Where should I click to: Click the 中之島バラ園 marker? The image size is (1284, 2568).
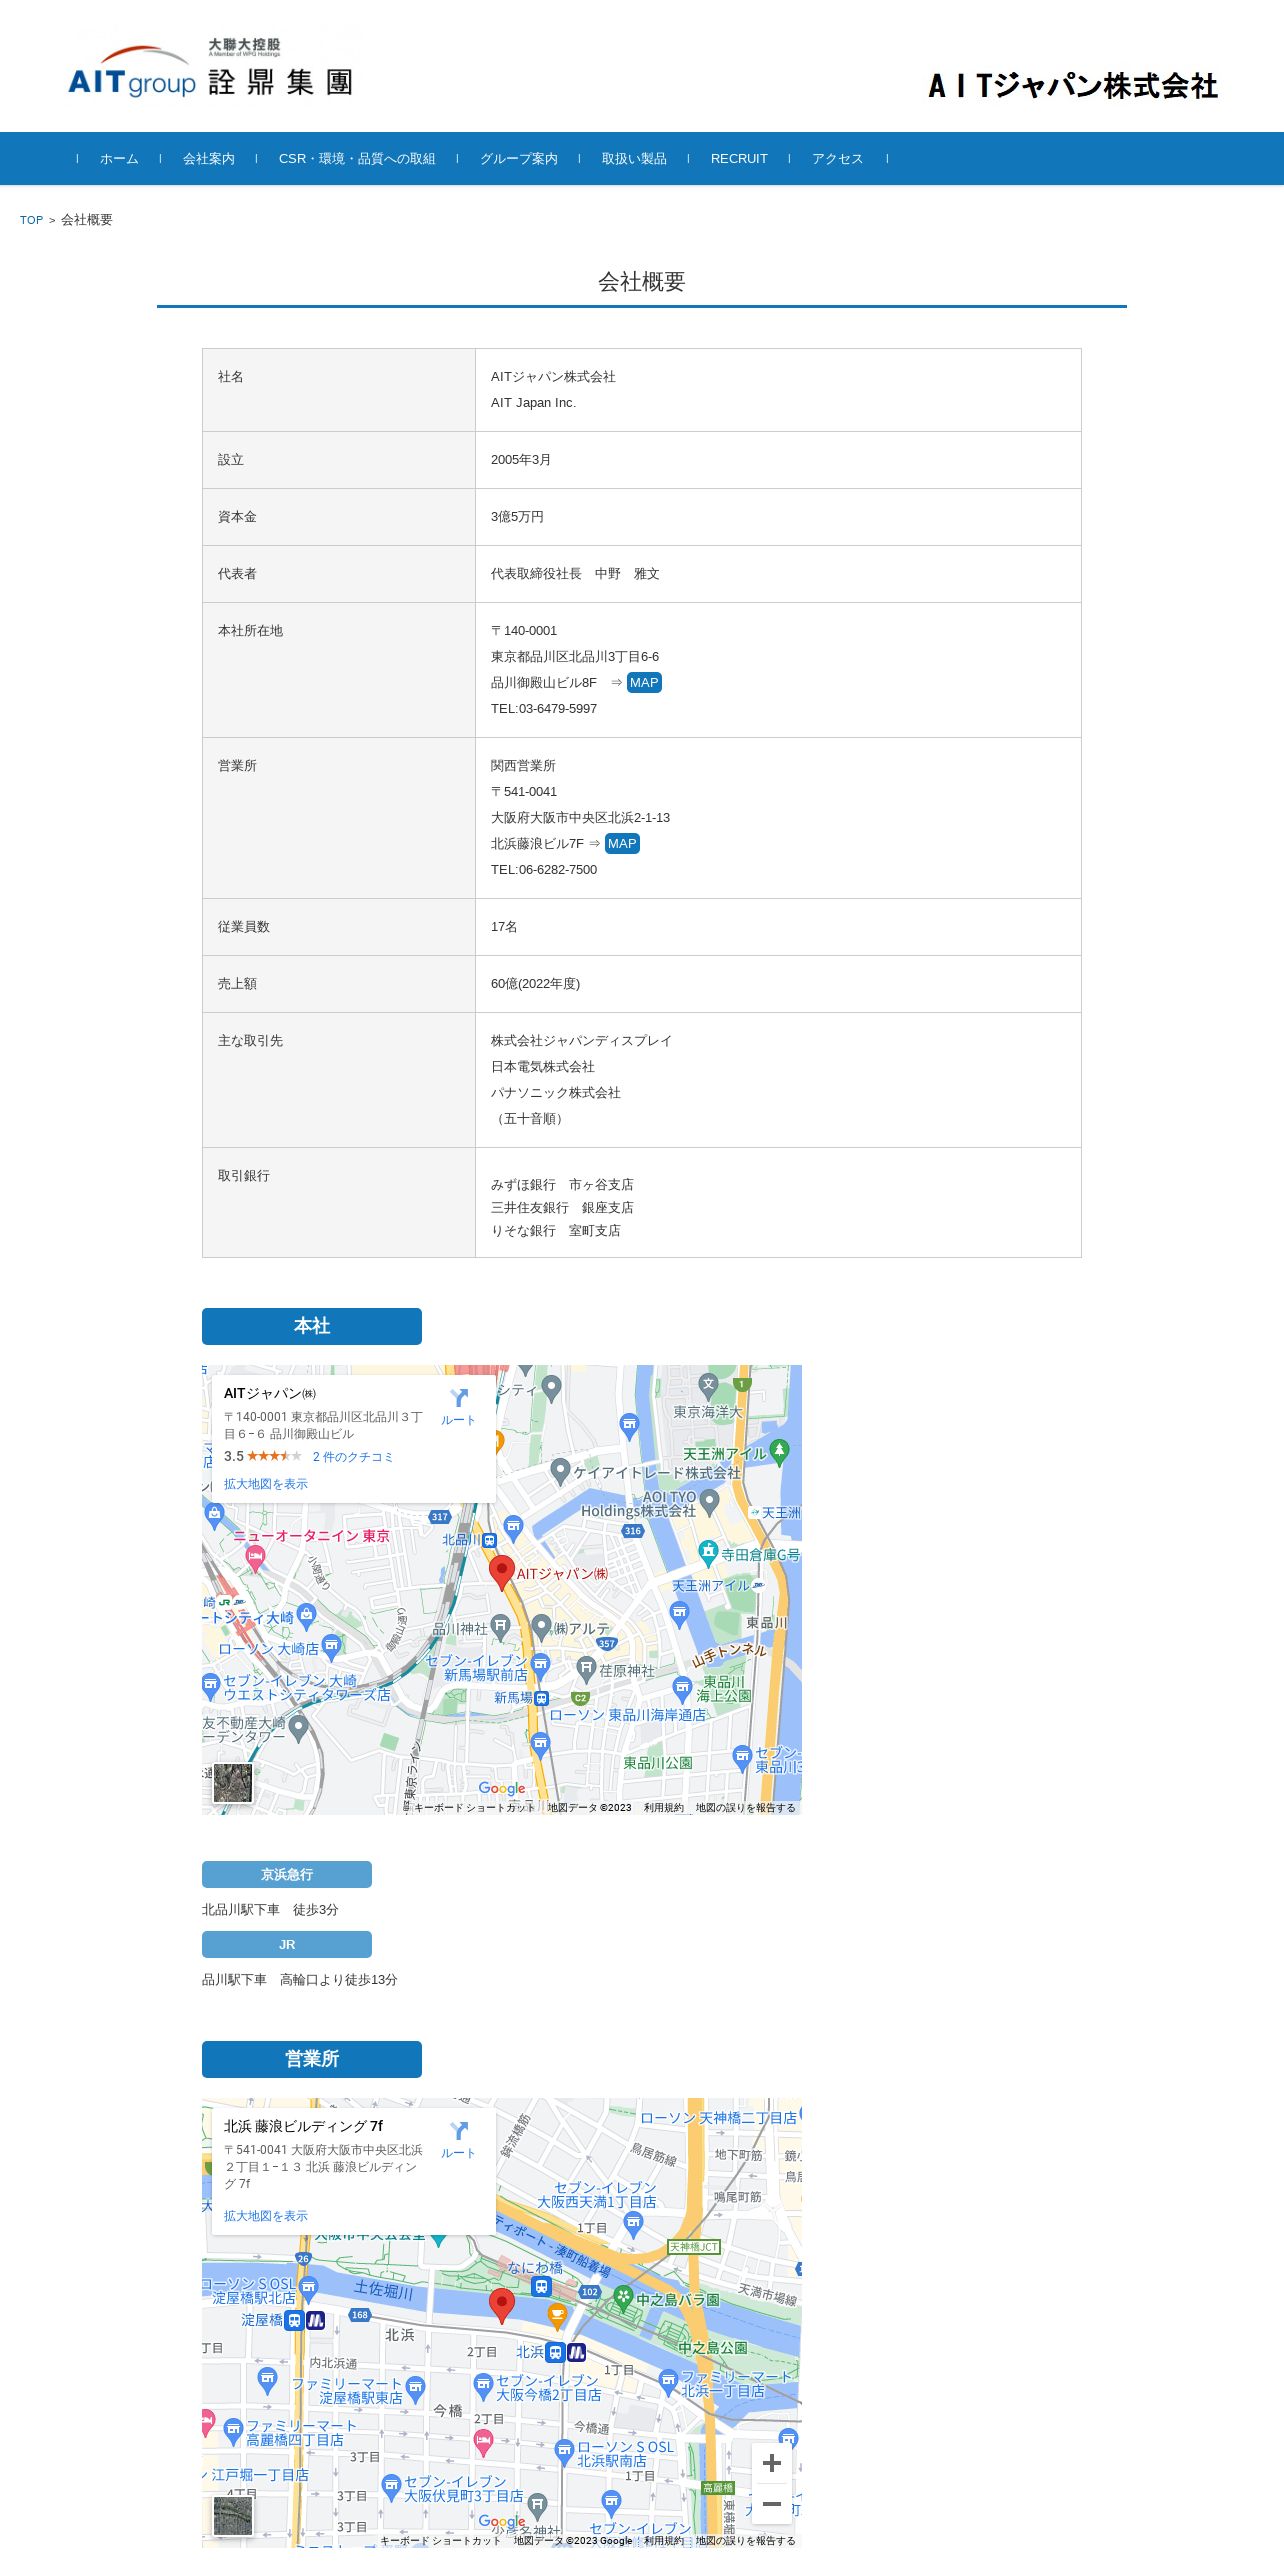(x=623, y=2298)
